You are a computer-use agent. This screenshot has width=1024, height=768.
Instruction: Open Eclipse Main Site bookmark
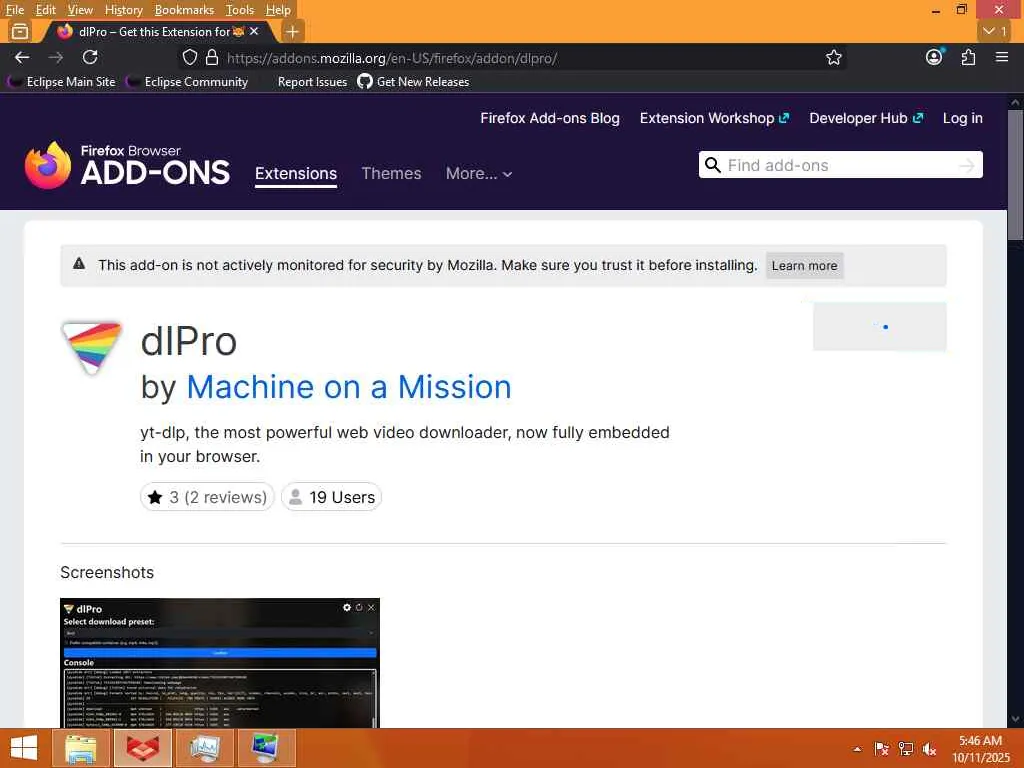point(61,82)
